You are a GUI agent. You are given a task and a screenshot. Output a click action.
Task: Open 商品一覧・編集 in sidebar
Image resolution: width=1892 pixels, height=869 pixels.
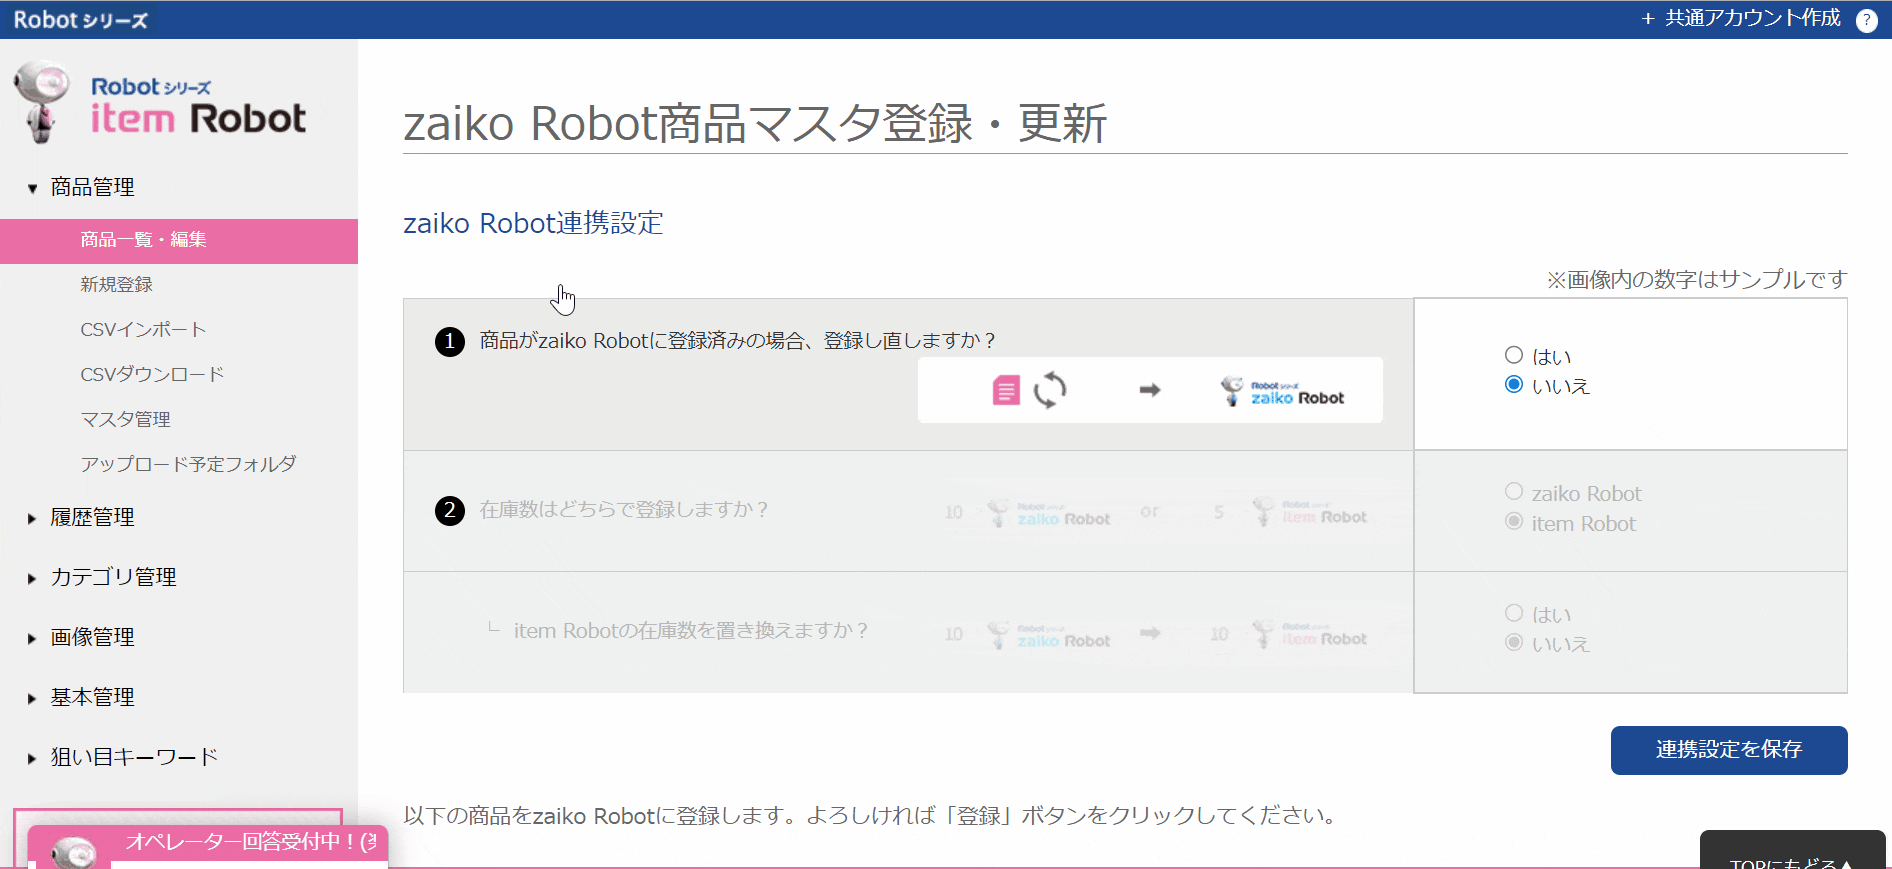pyautogui.click(x=179, y=241)
